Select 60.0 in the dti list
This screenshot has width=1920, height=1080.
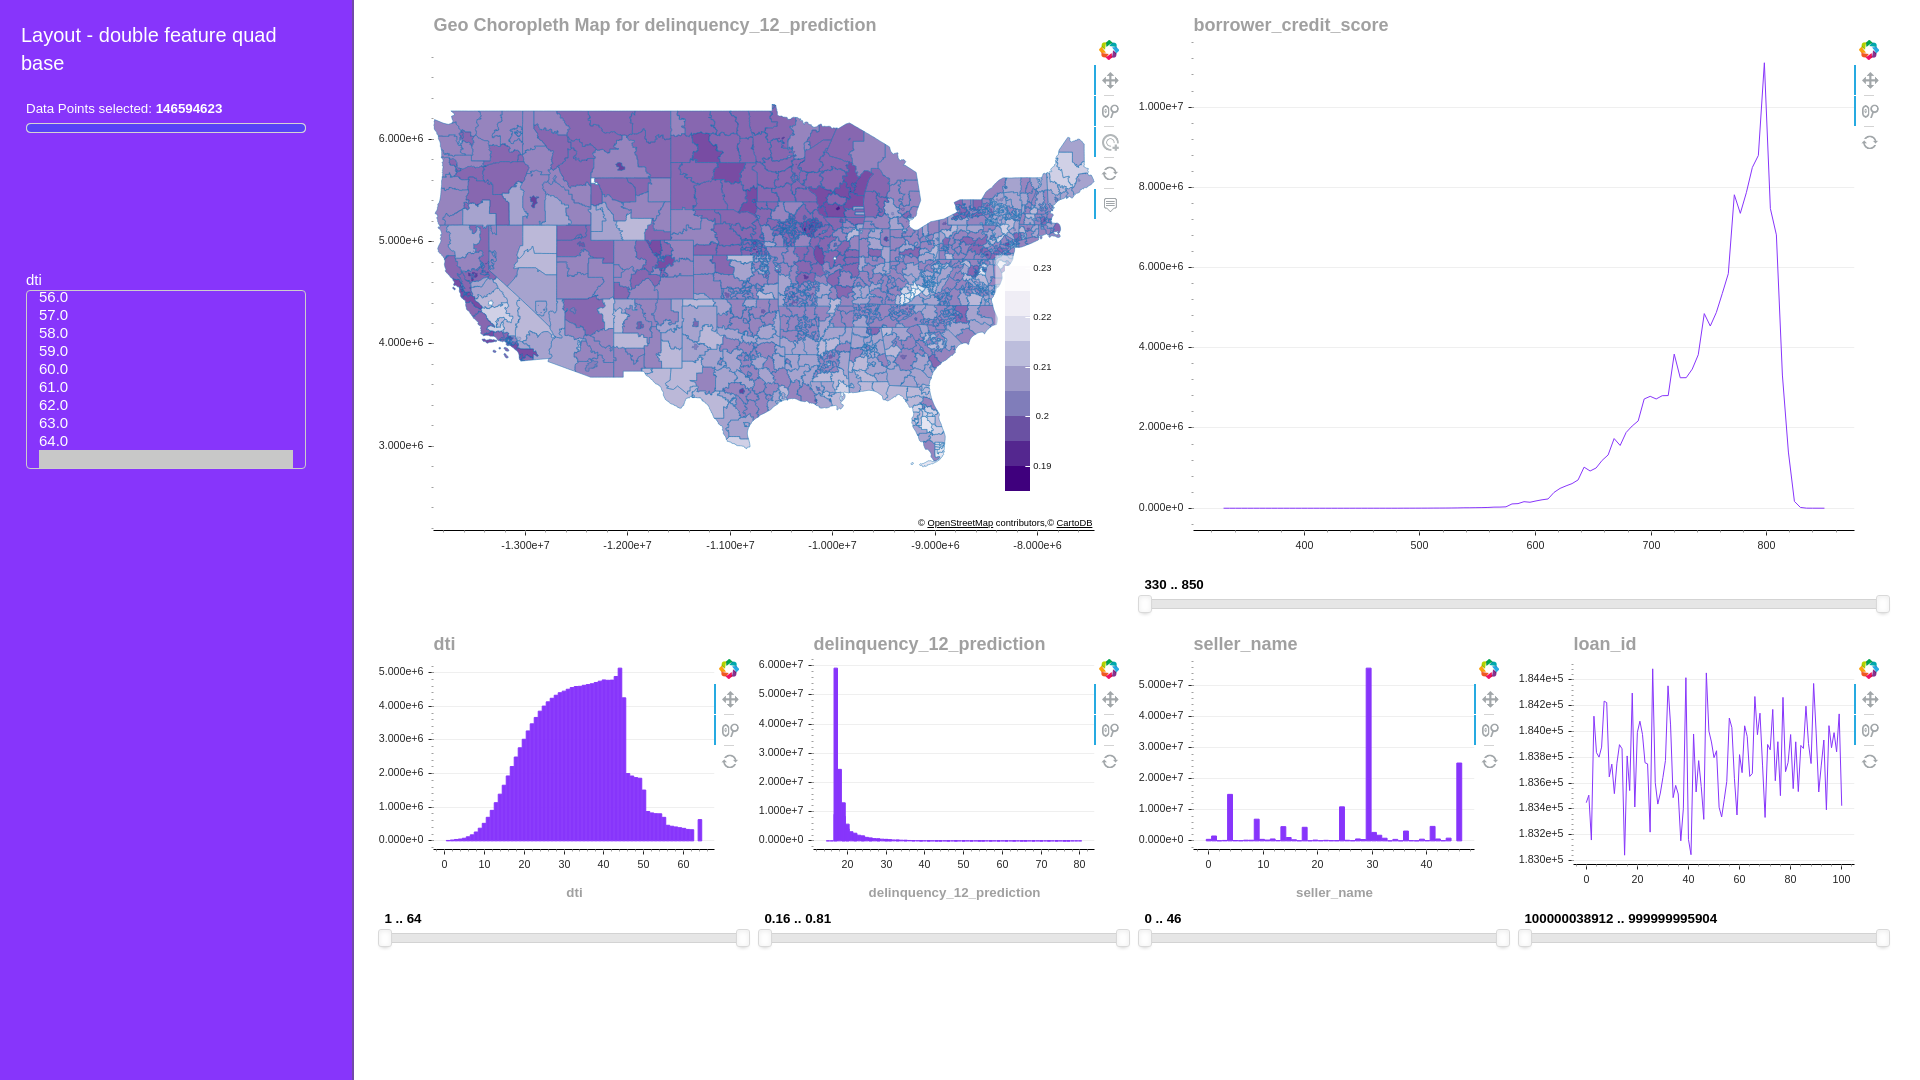(x=166, y=369)
